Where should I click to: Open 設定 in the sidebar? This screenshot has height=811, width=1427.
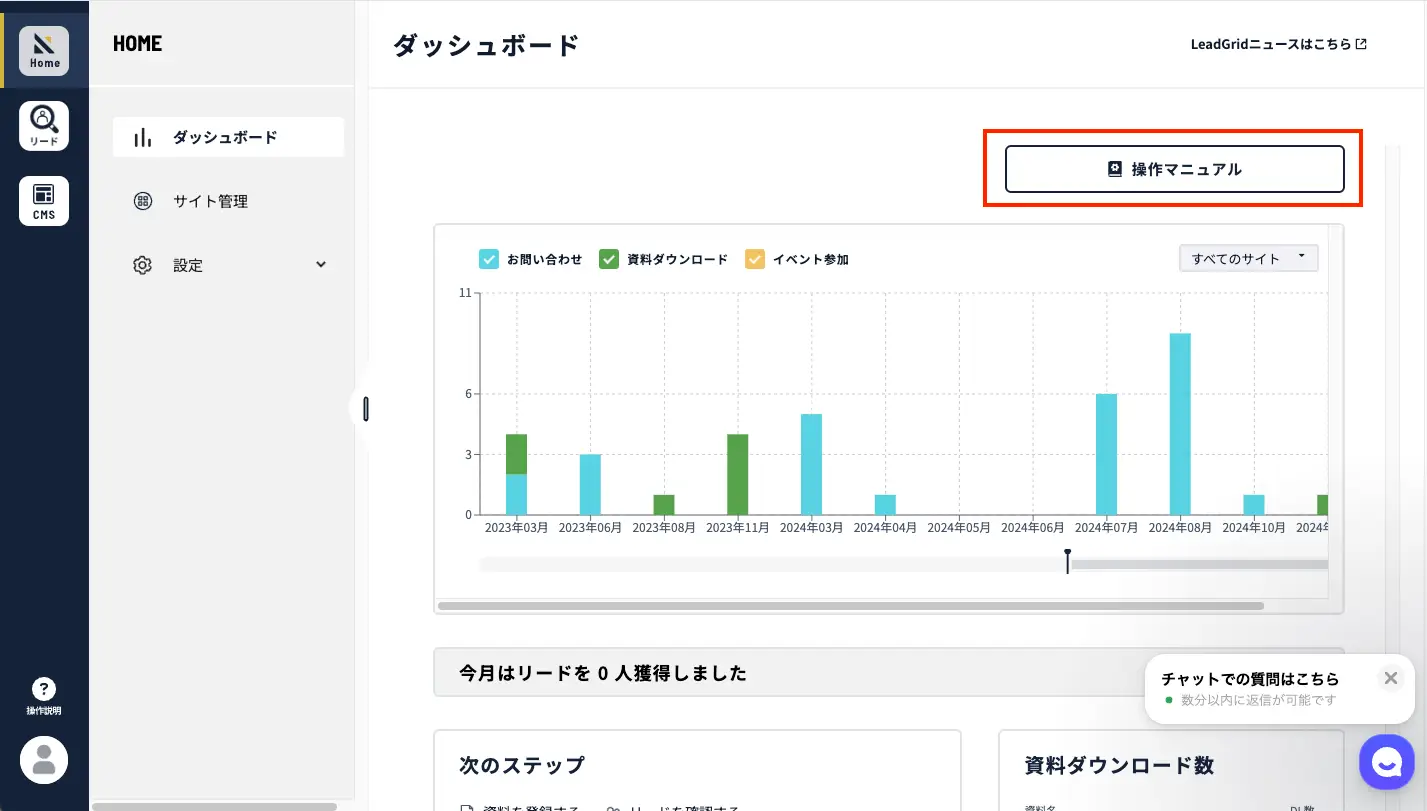pos(228,265)
